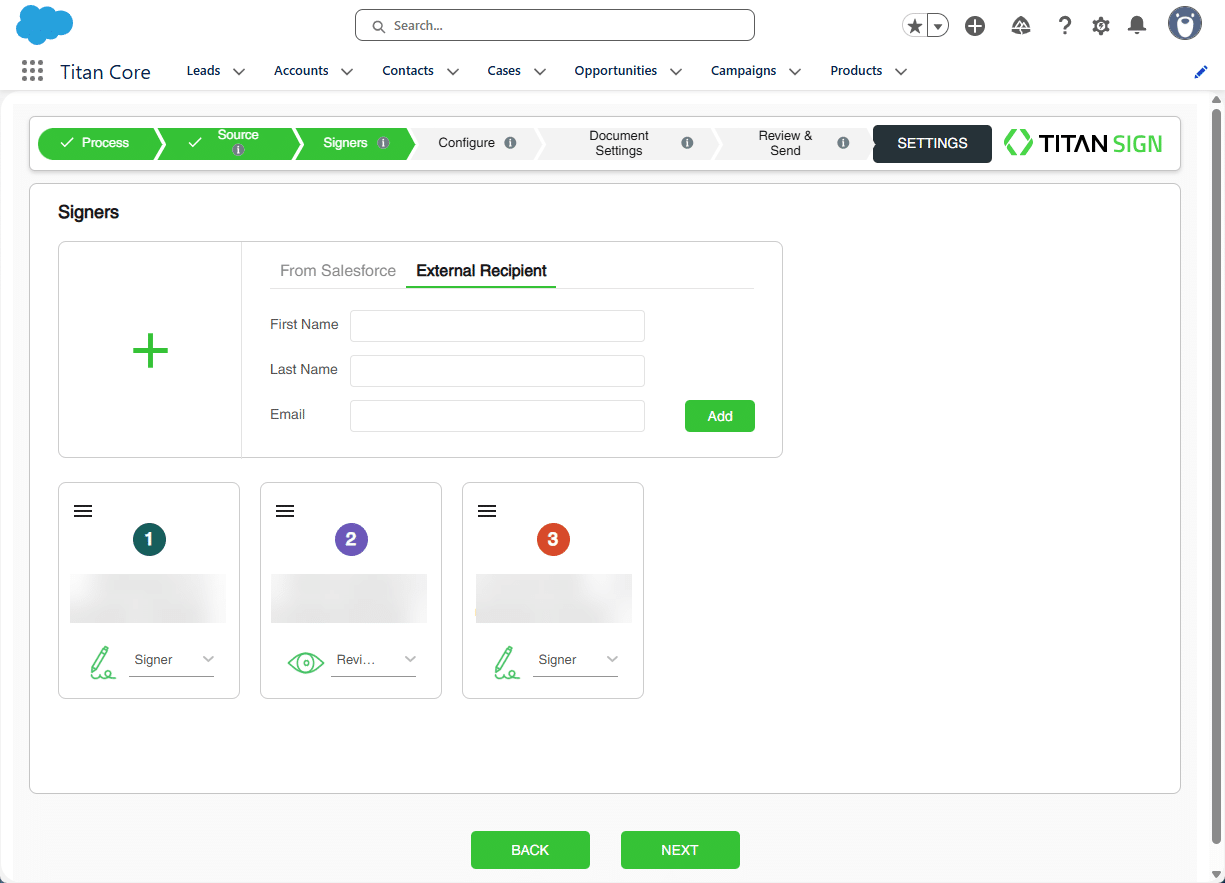Click inside the Email input field
Image resolution: width=1225 pixels, height=883 pixels.
point(497,415)
